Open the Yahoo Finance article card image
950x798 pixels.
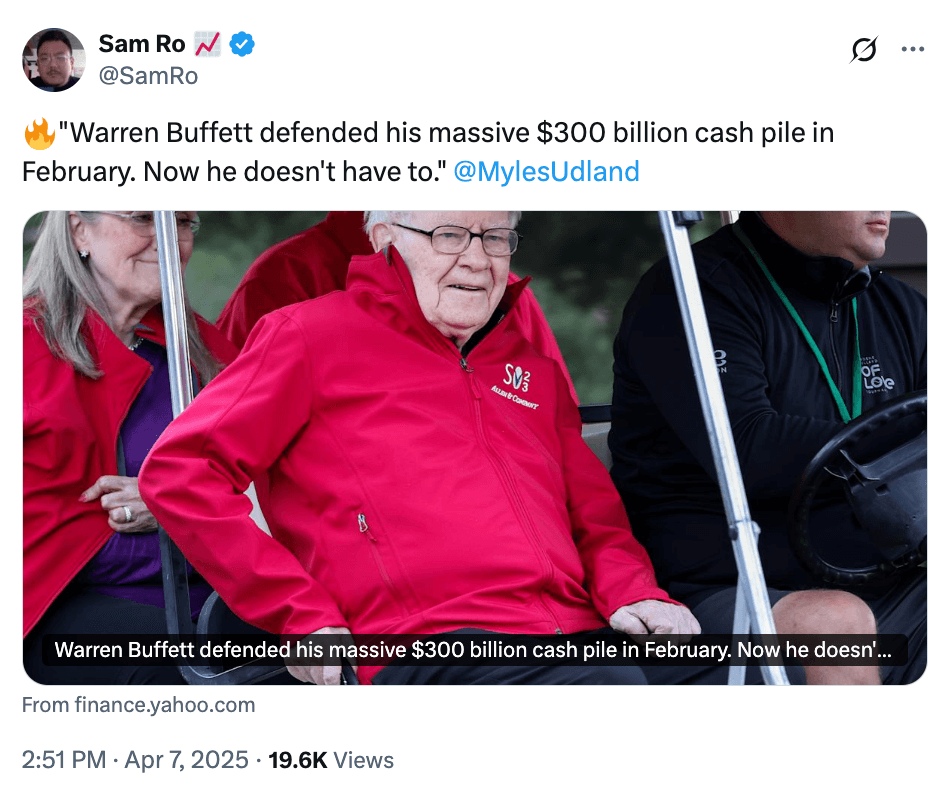click(x=475, y=448)
